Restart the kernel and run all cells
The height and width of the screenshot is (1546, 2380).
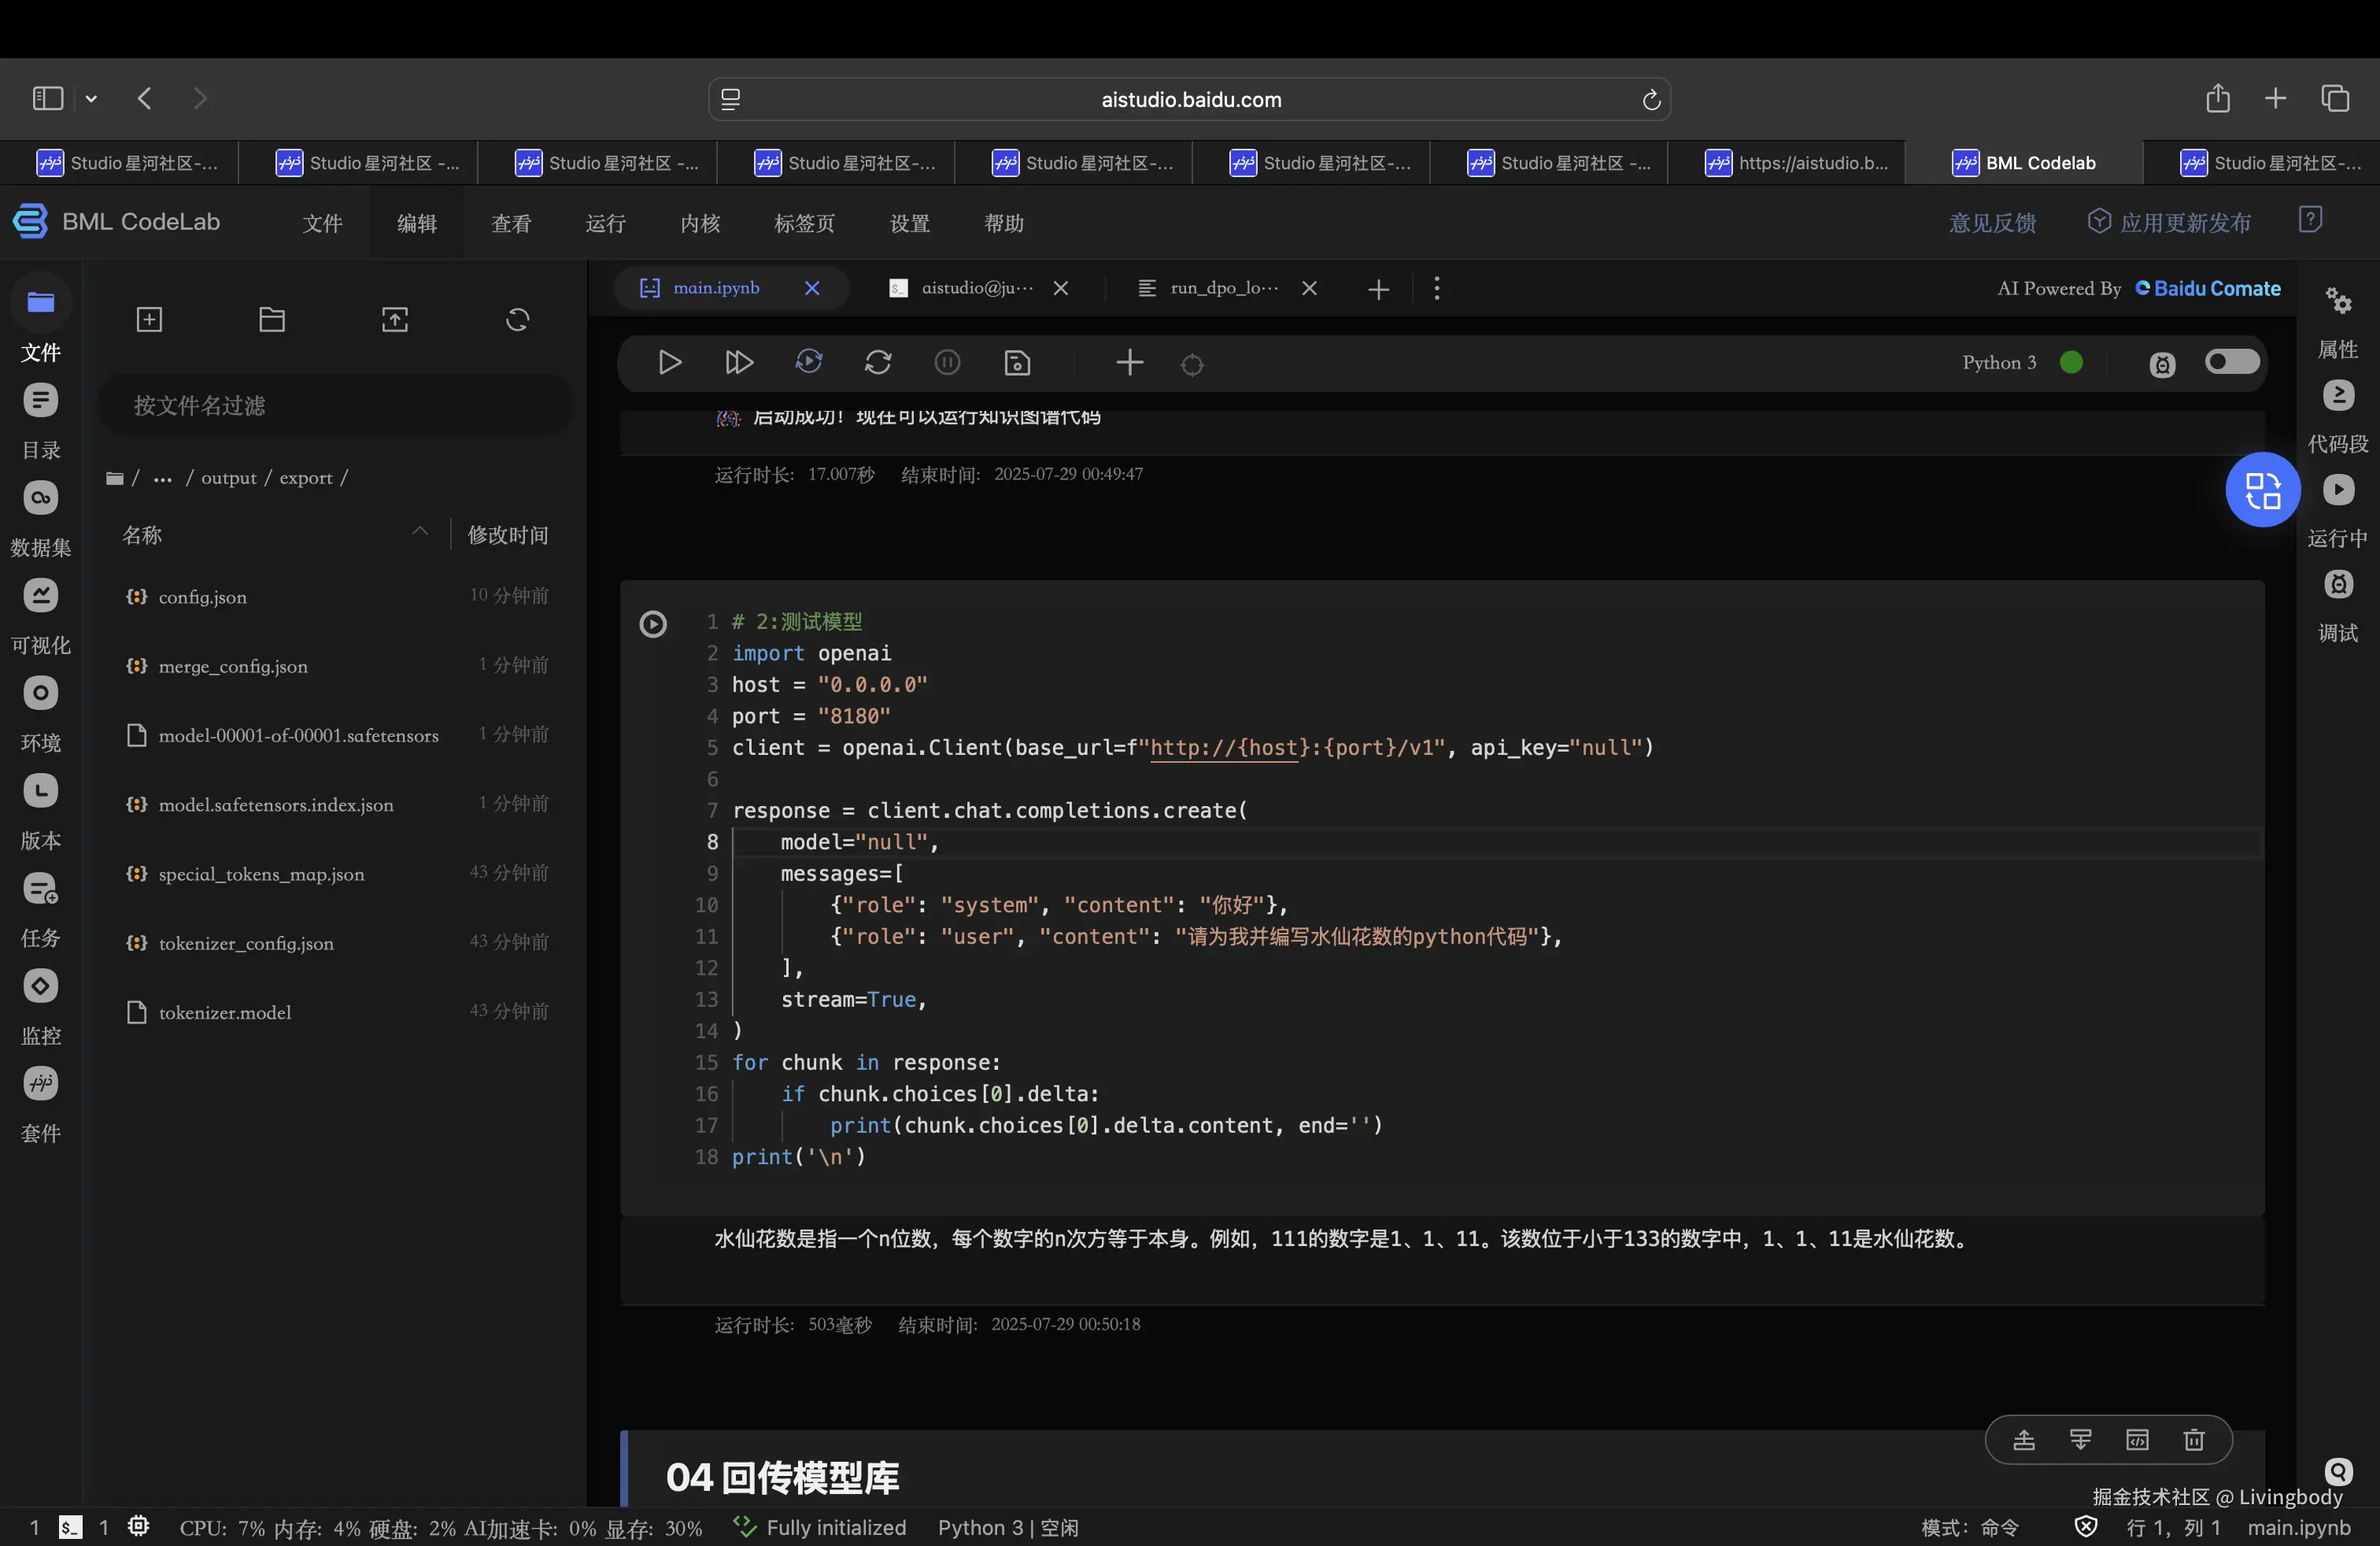click(x=809, y=362)
